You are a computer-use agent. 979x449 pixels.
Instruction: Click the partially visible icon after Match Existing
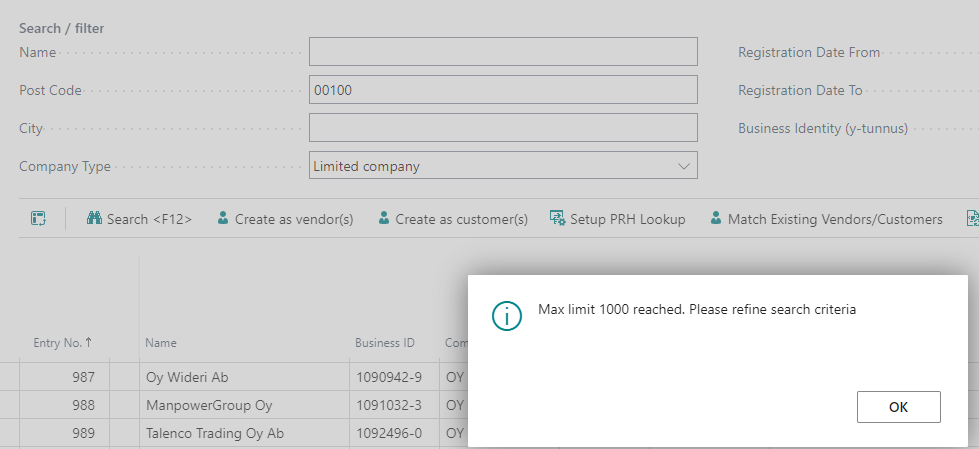pos(973,219)
